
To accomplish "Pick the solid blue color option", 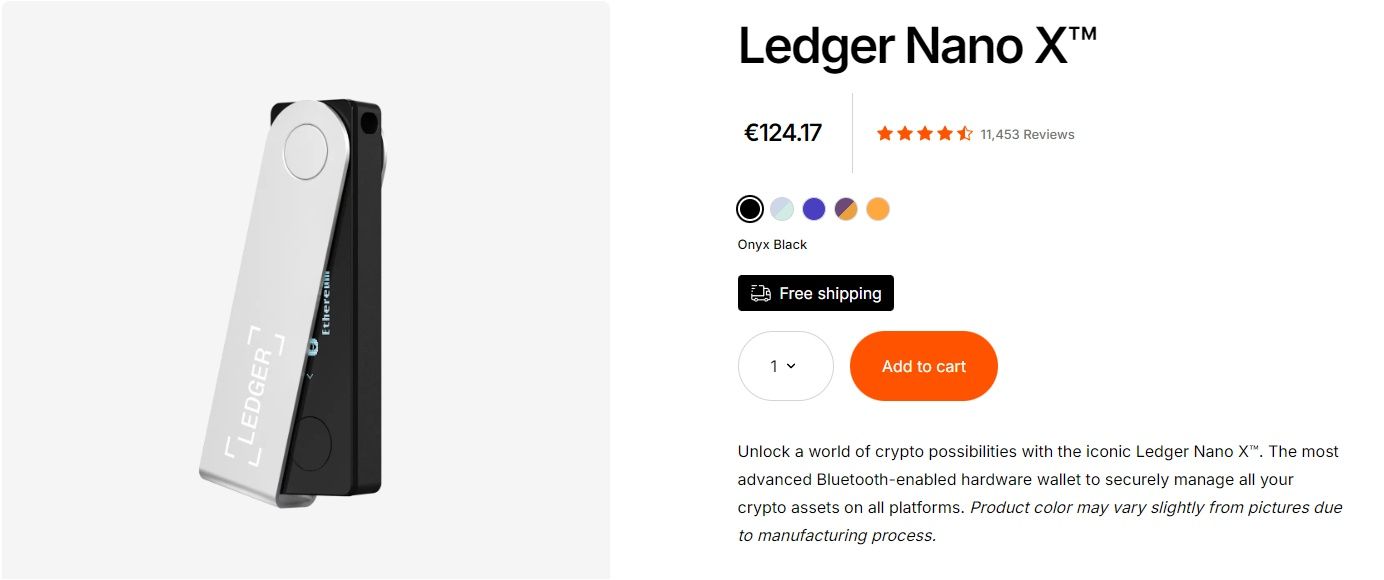I will coord(814,209).
